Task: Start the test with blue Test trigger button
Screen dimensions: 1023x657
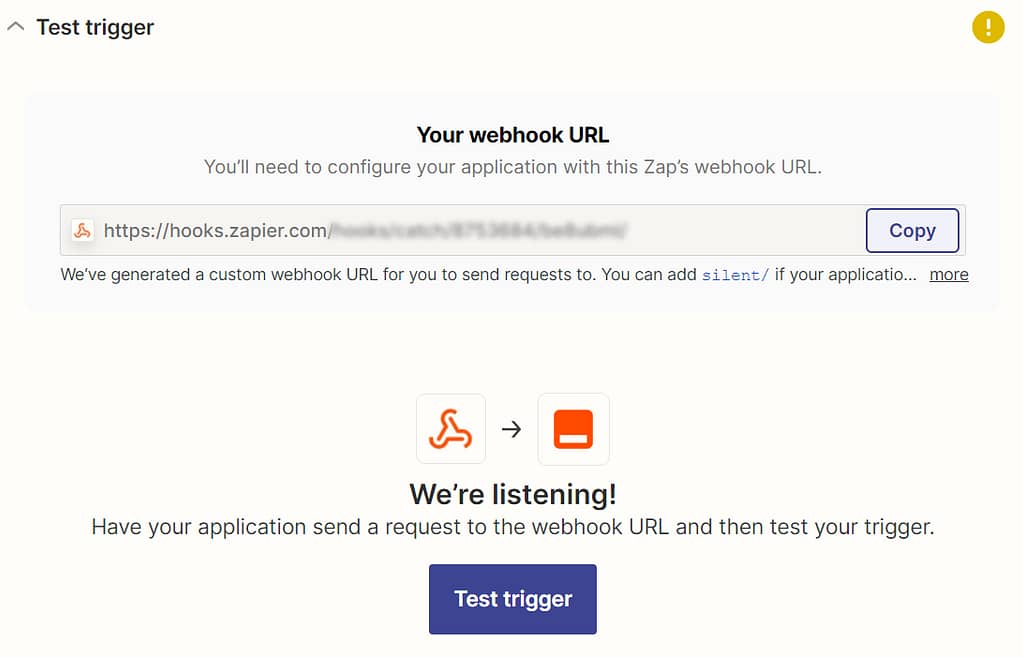Action: (513, 599)
